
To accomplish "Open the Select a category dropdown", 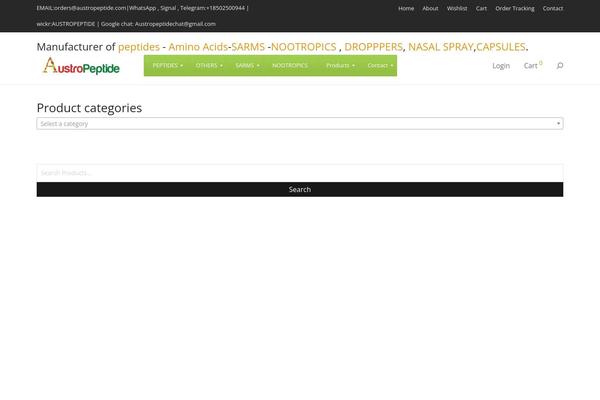I will [x=300, y=124].
